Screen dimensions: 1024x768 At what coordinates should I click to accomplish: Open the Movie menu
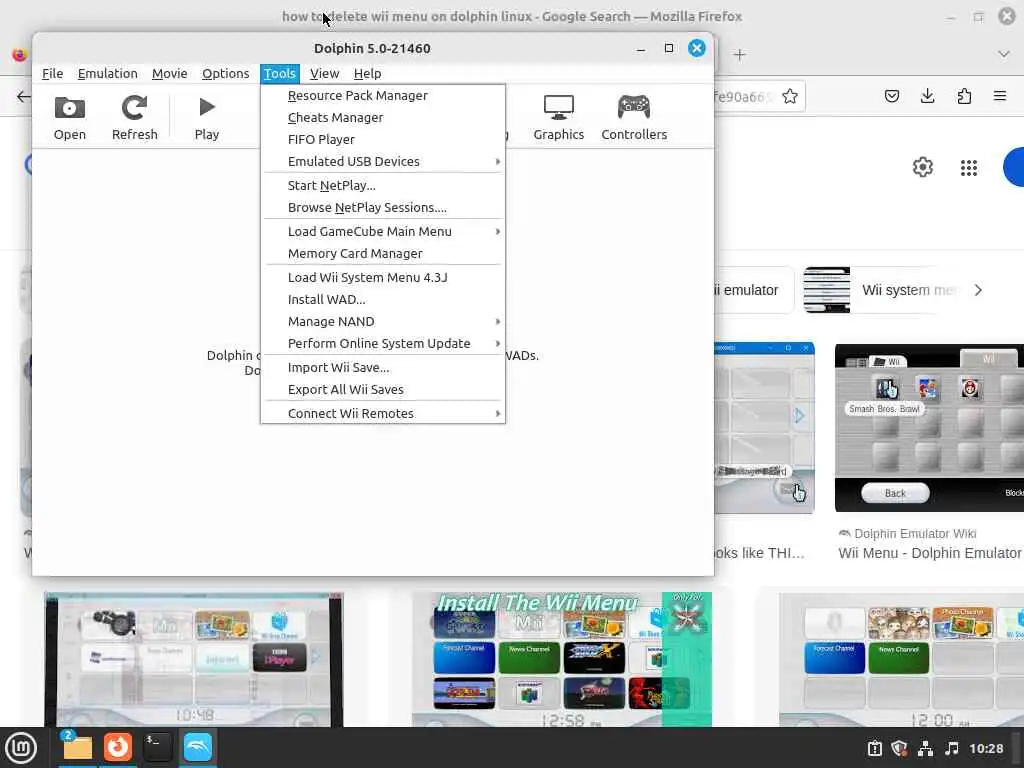[x=170, y=74]
